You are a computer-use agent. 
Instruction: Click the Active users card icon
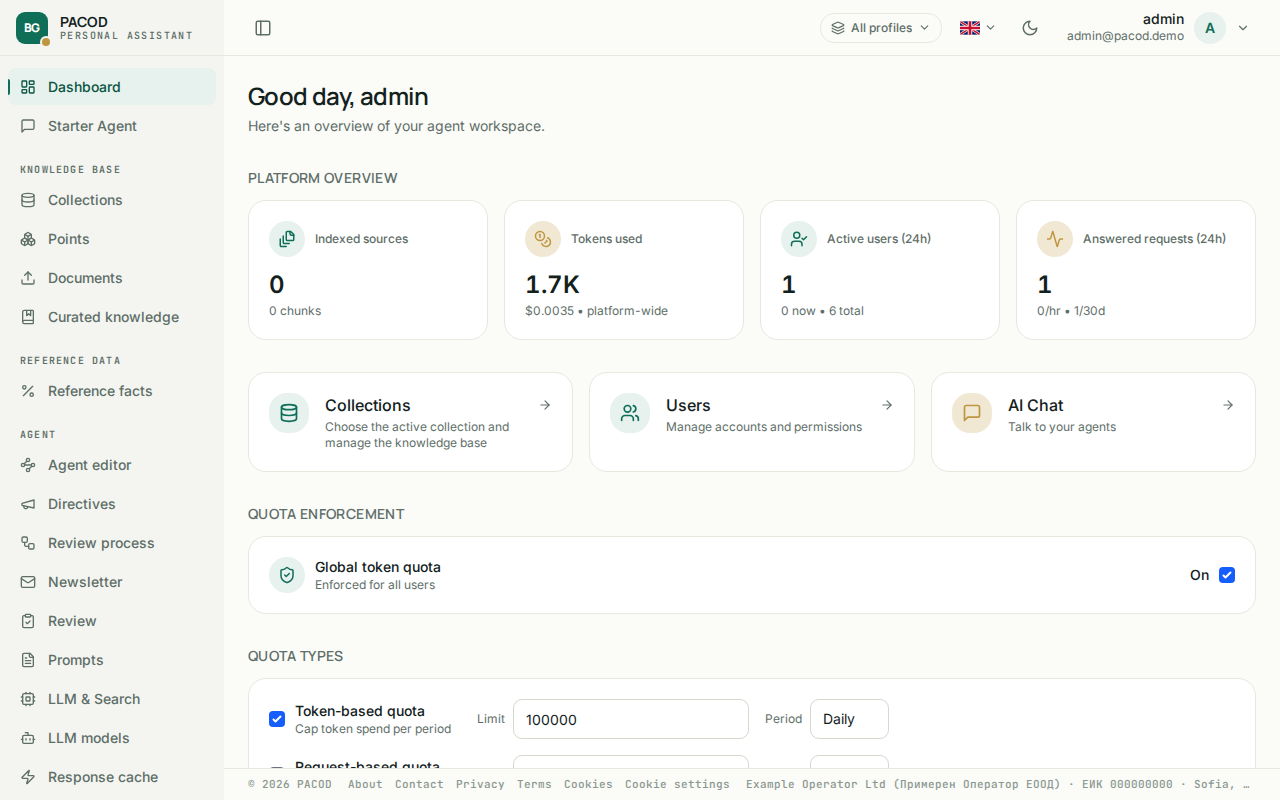coord(799,239)
